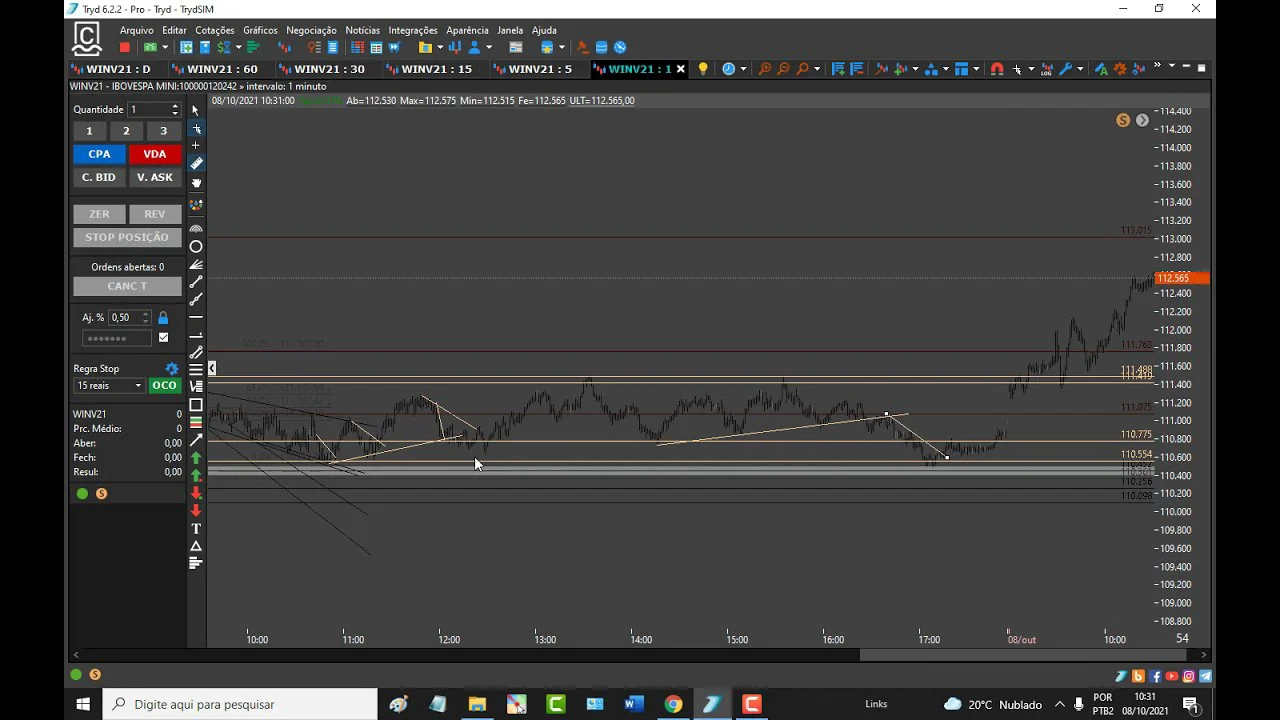Choose the ellipse drawing tool
1280x720 pixels.
click(196, 247)
